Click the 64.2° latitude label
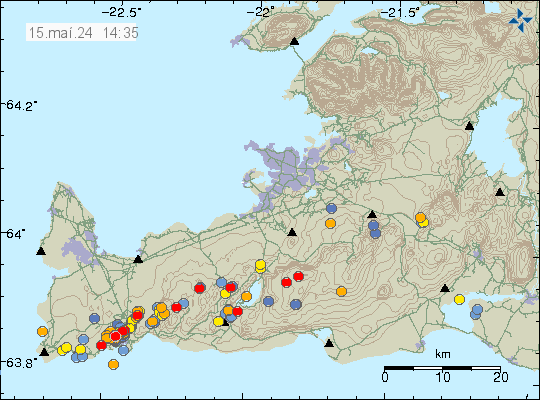 (21, 105)
